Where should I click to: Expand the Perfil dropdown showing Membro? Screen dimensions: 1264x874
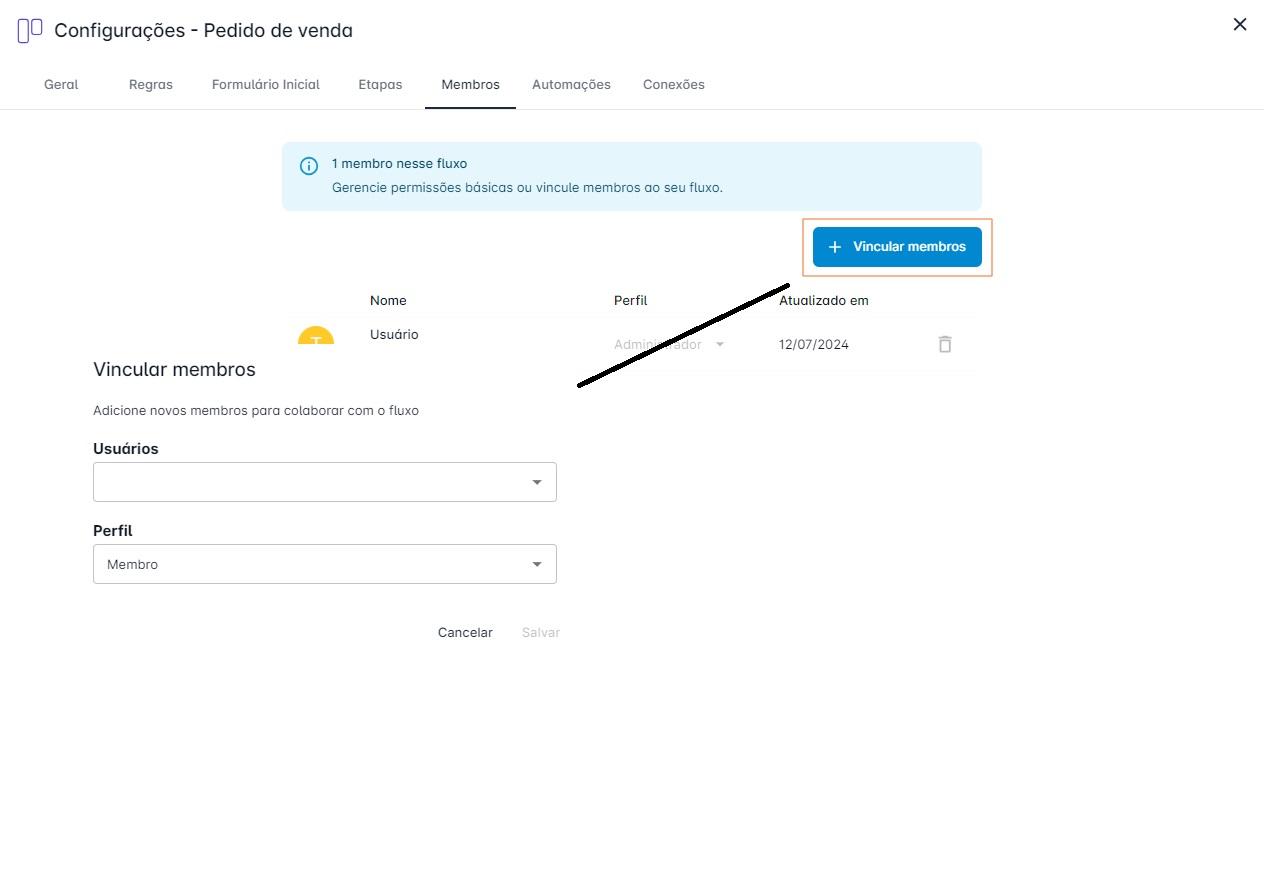pos(537,564)
